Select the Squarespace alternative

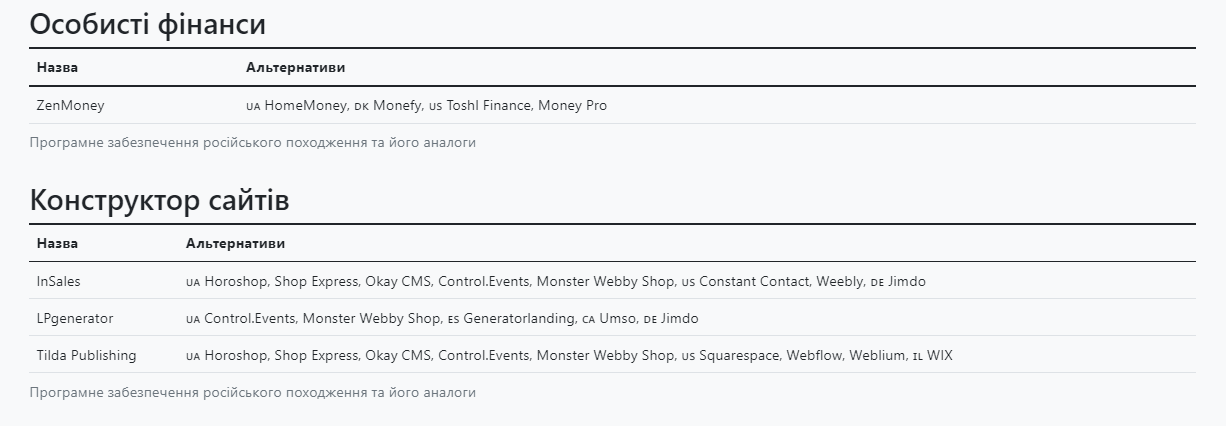tap(739, 355)
